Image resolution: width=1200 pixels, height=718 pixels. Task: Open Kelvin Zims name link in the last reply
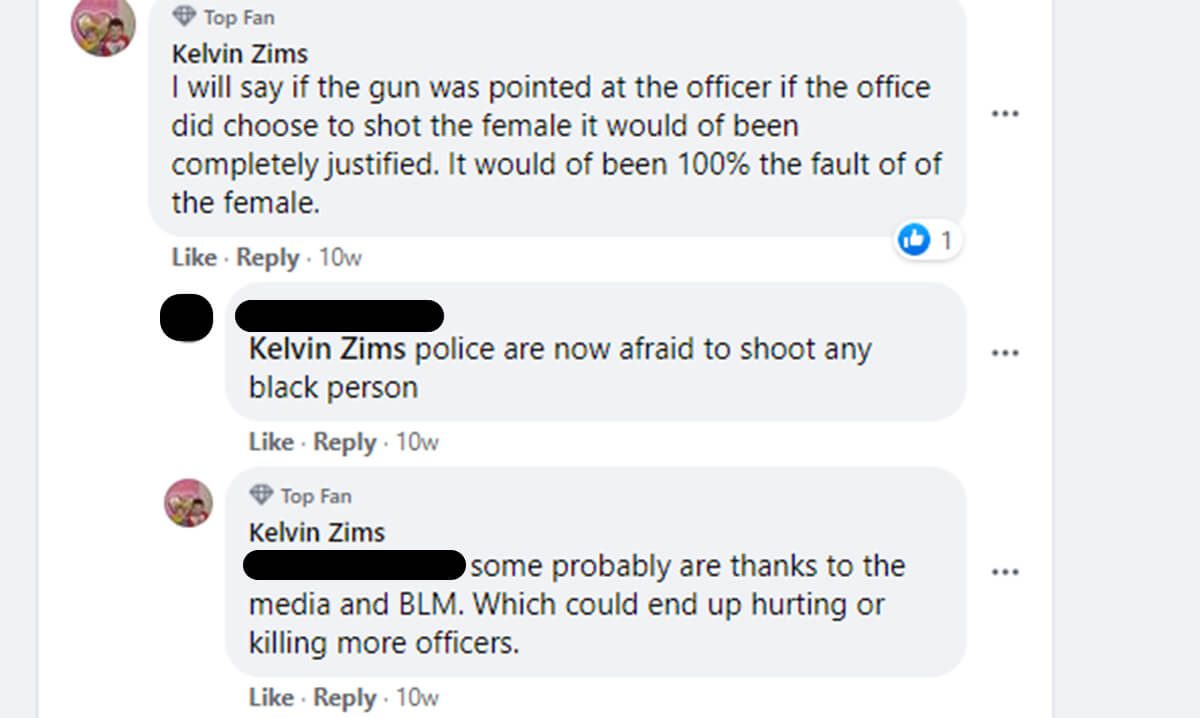tap(317, 532)
